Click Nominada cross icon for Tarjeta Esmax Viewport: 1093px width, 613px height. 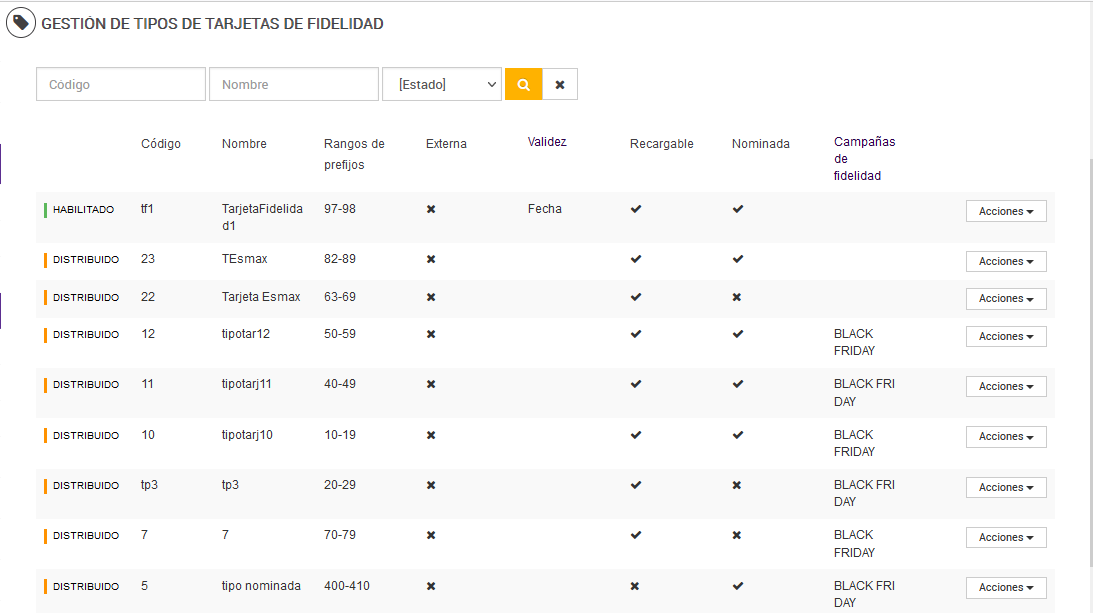(737, 297)
